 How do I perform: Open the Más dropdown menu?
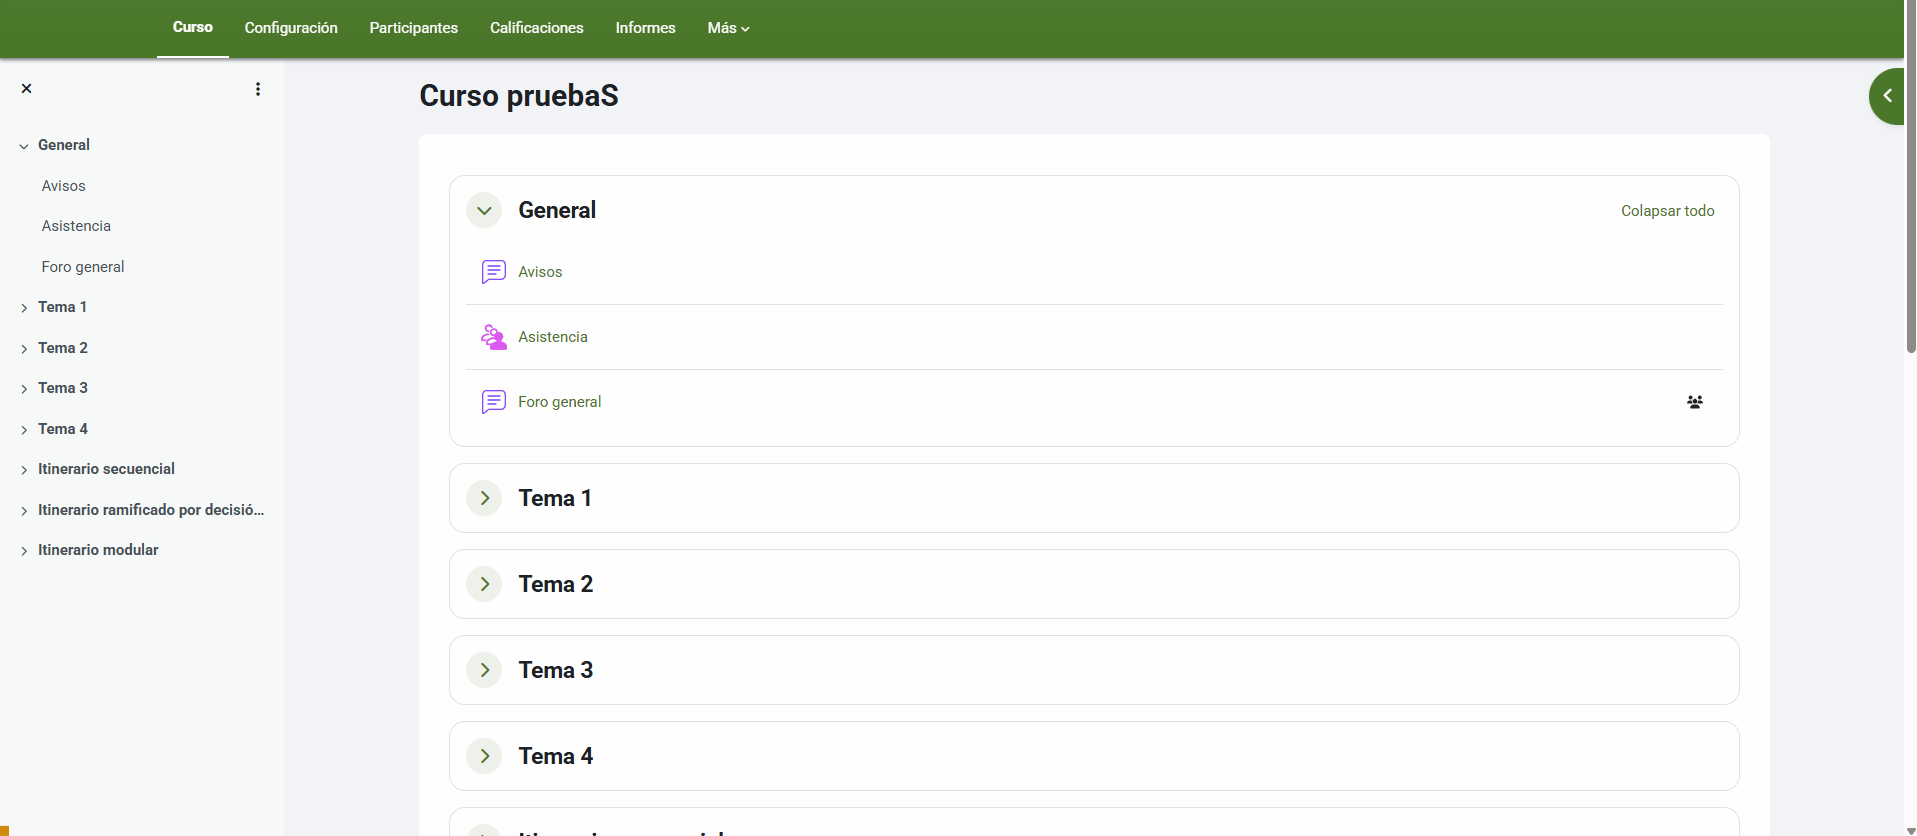coord(728,28)
